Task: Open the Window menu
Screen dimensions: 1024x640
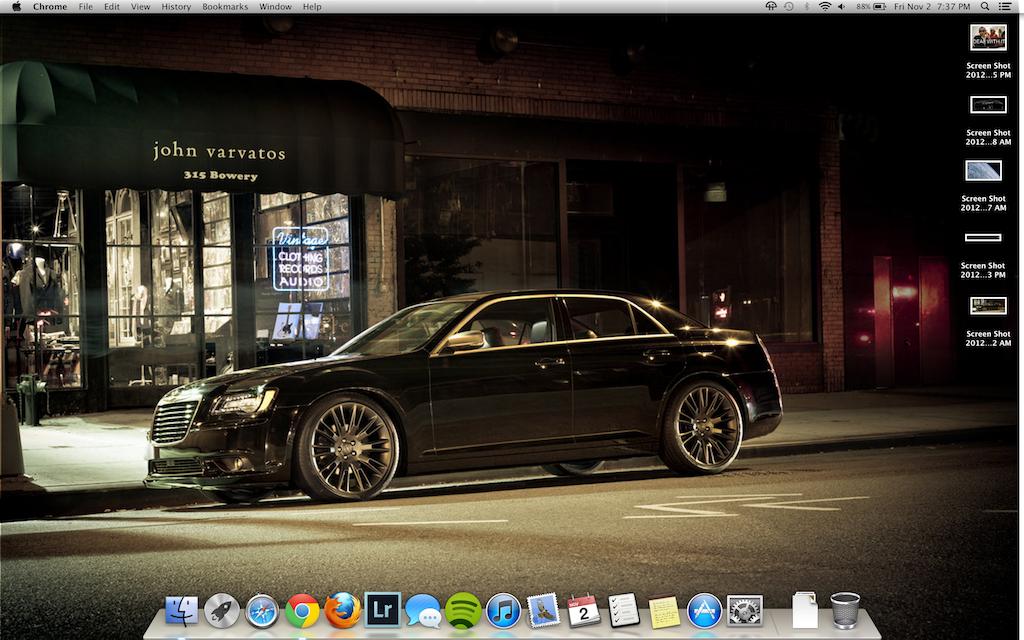Action: [276, 7]
